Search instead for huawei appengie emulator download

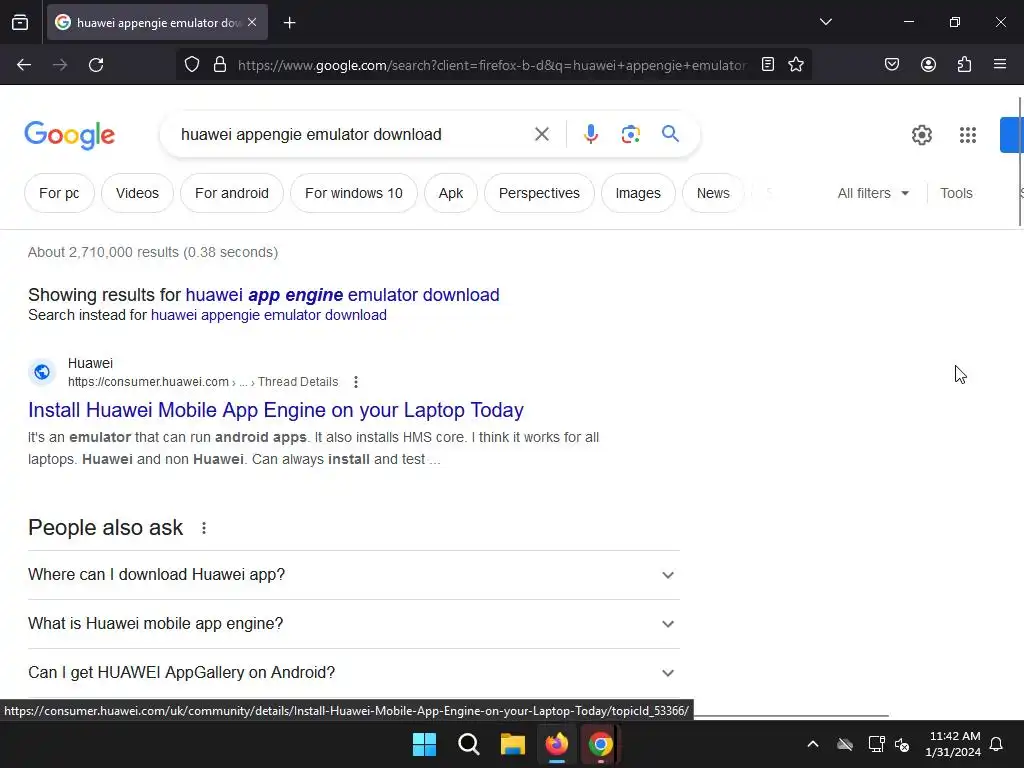[x=268, y=315]
